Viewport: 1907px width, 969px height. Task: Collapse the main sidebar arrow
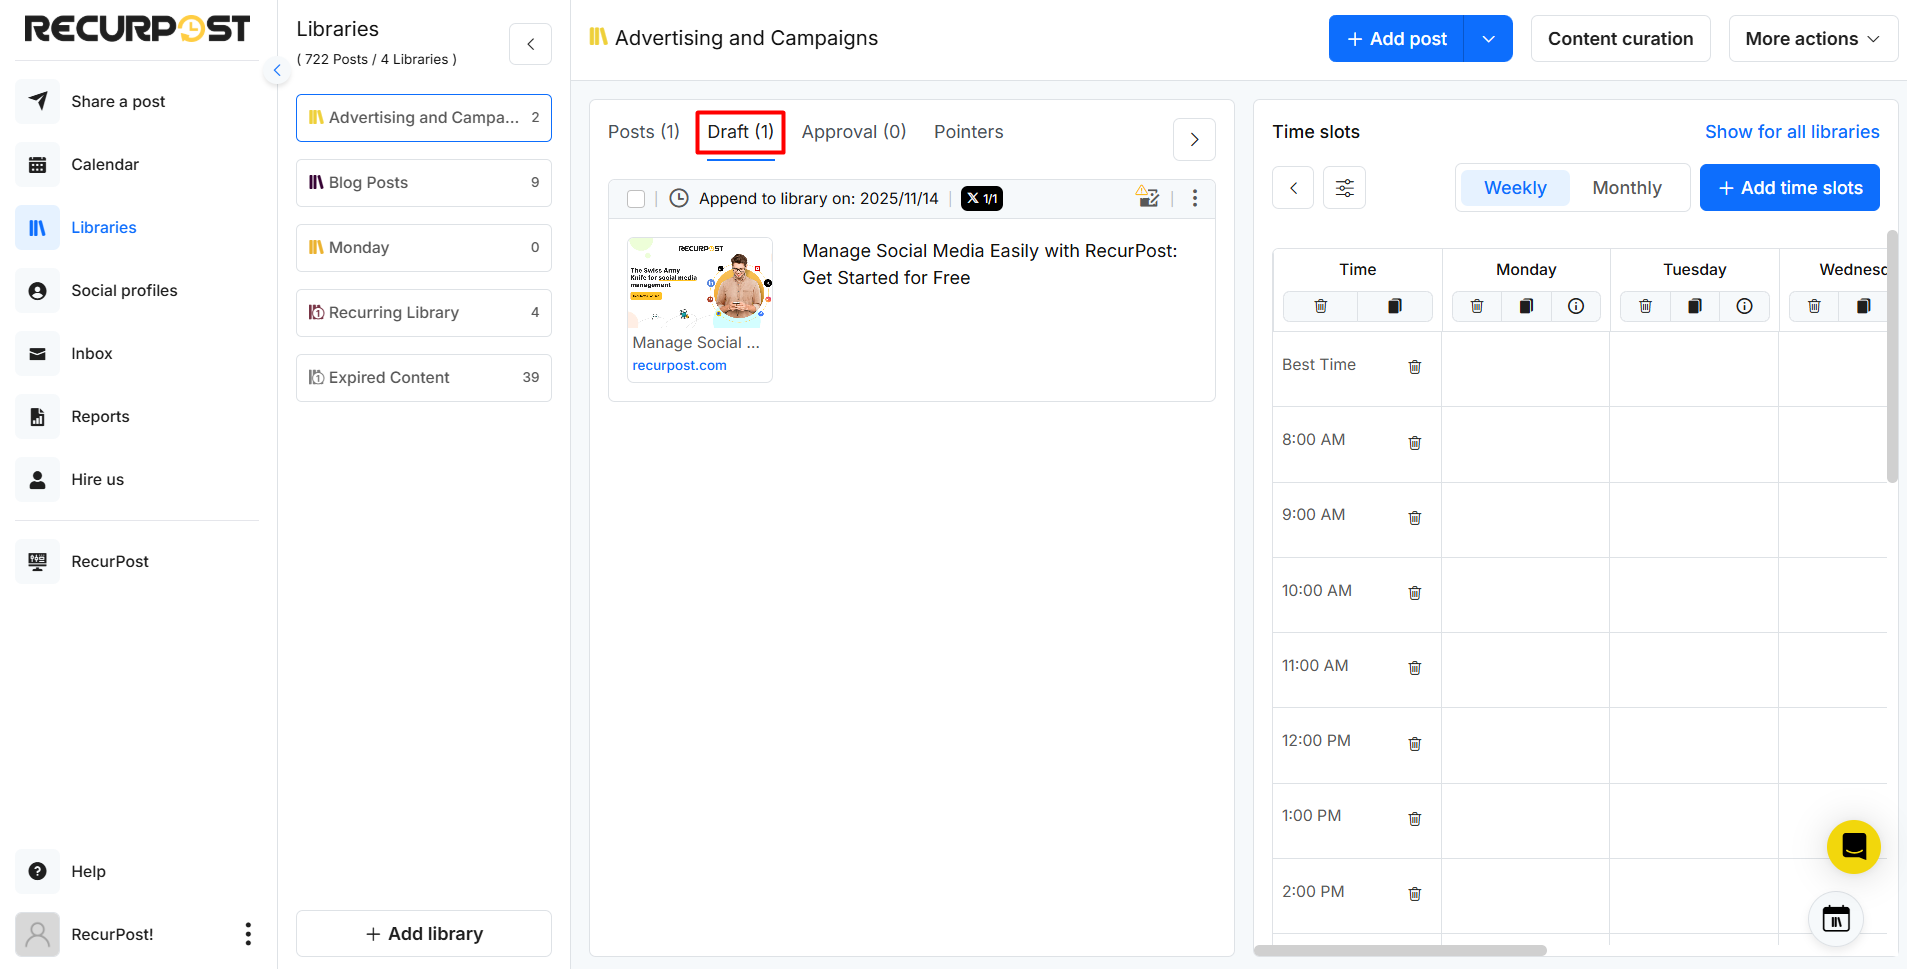tap(277, 70)
